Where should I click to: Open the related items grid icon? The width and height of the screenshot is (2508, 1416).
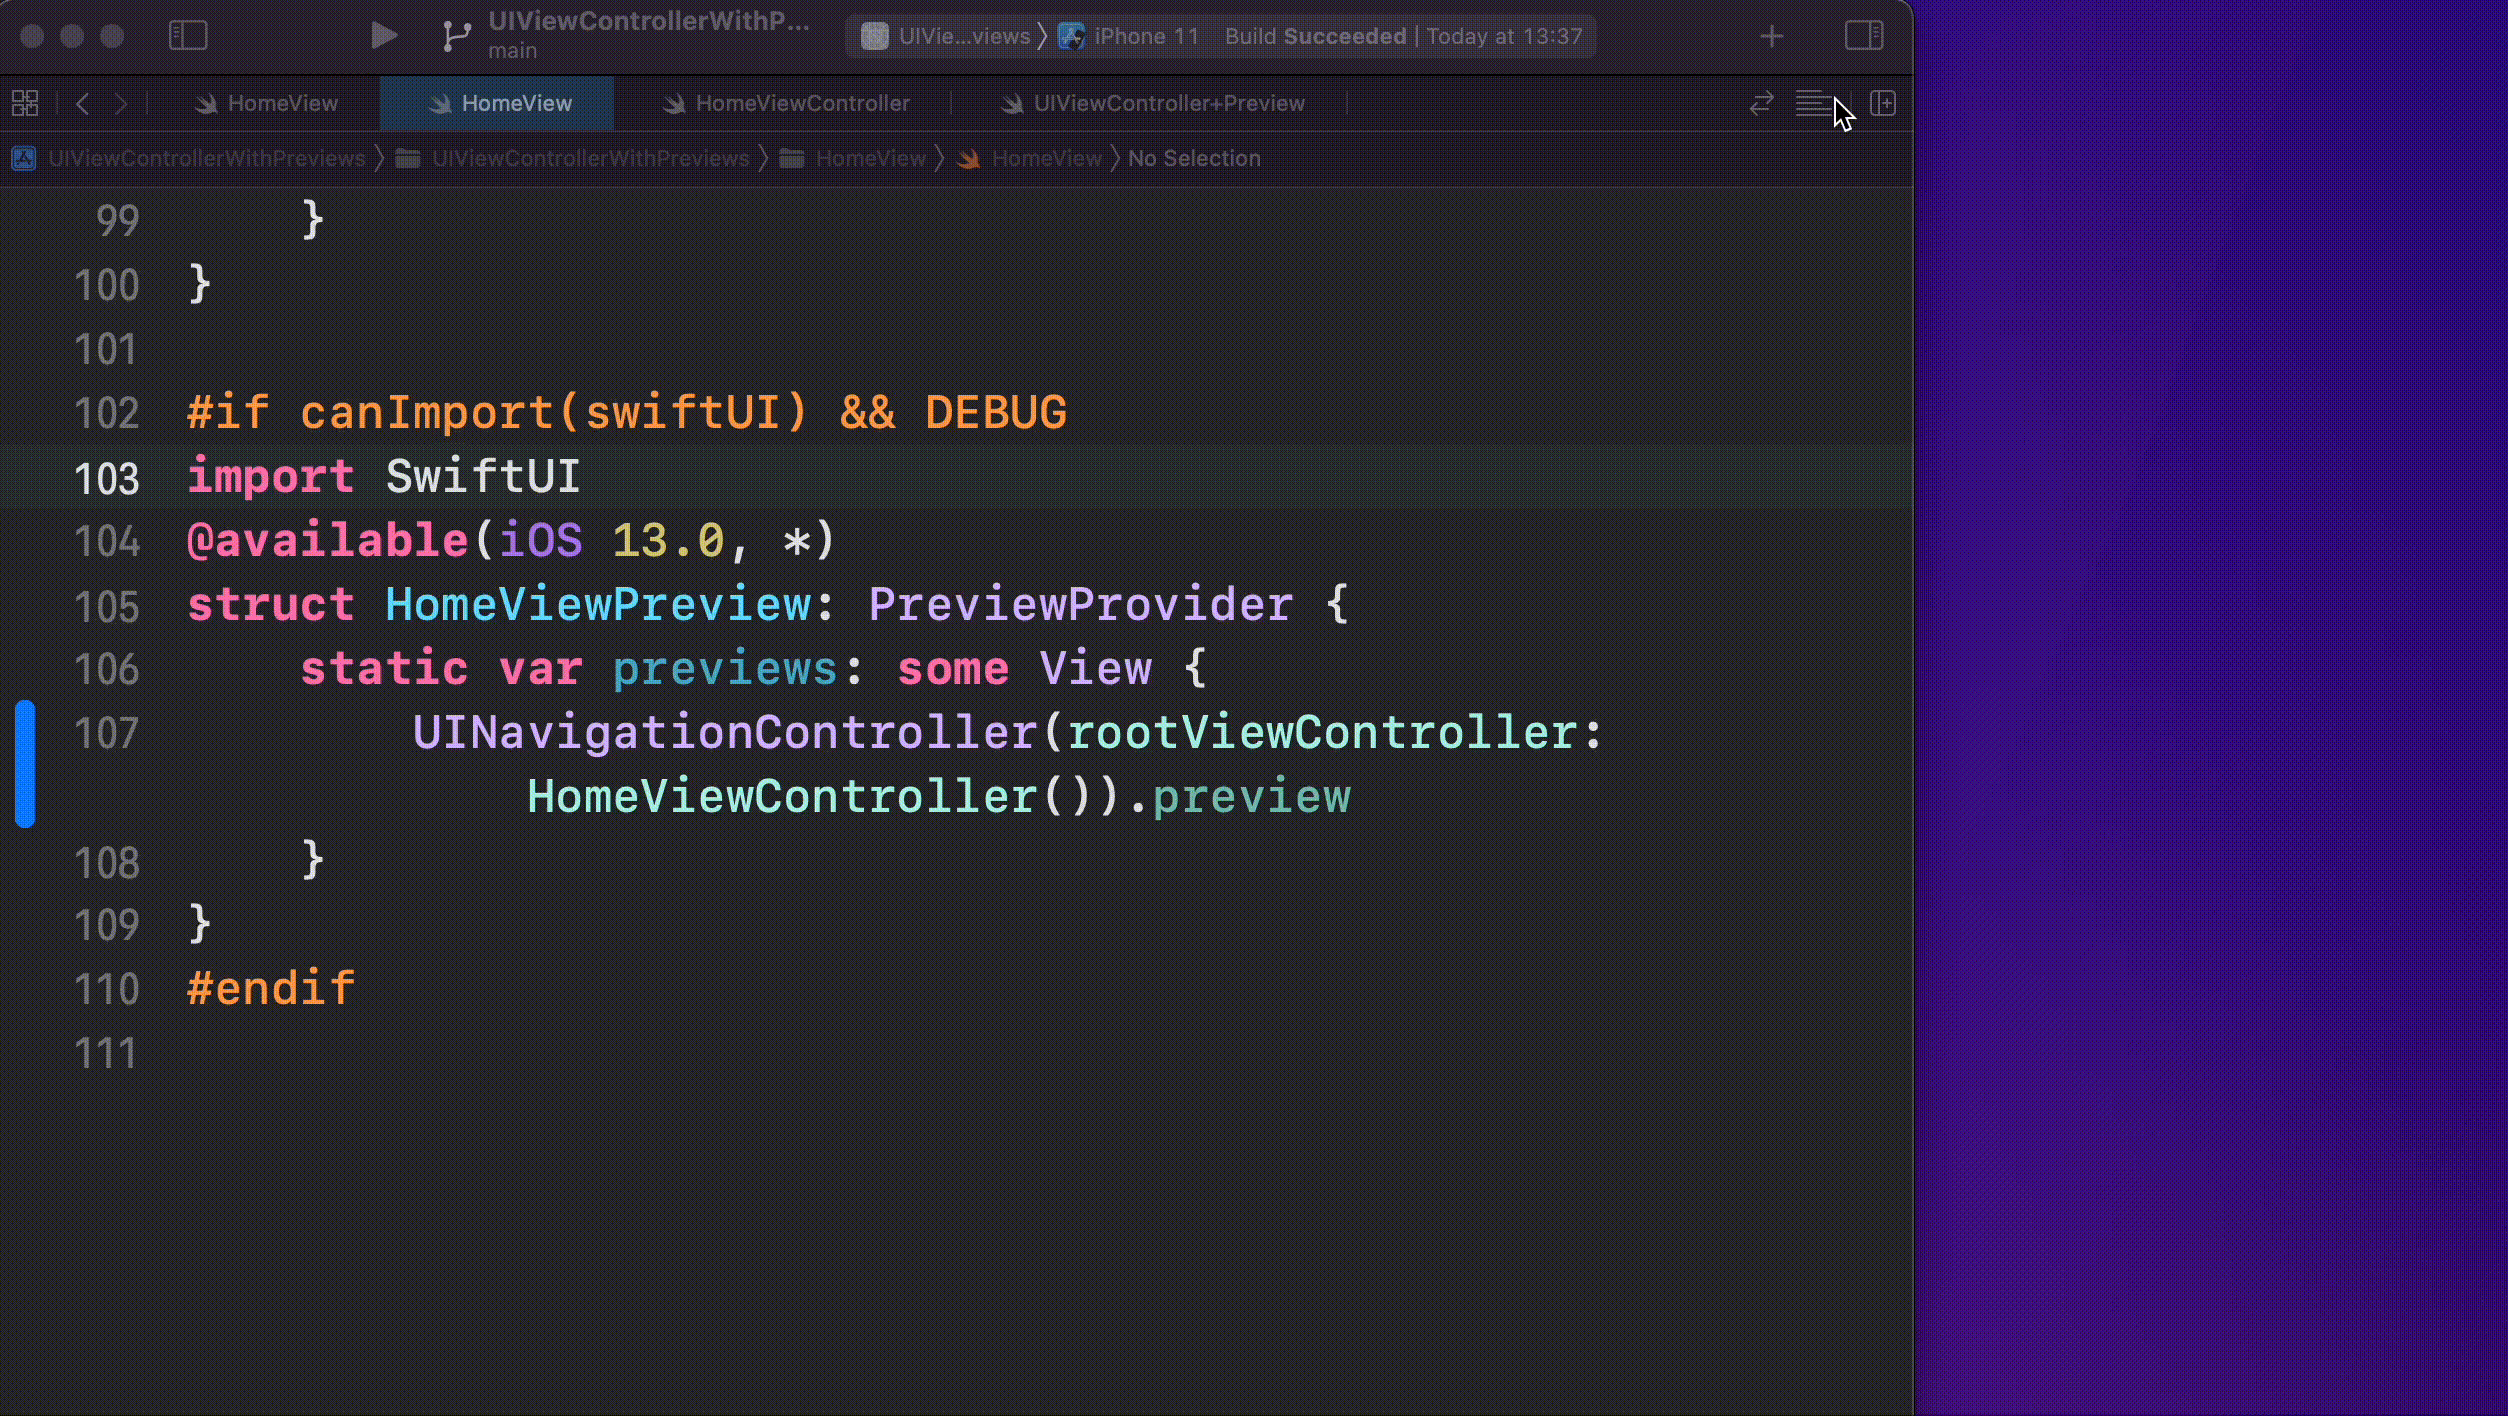(x=25, y=103)
